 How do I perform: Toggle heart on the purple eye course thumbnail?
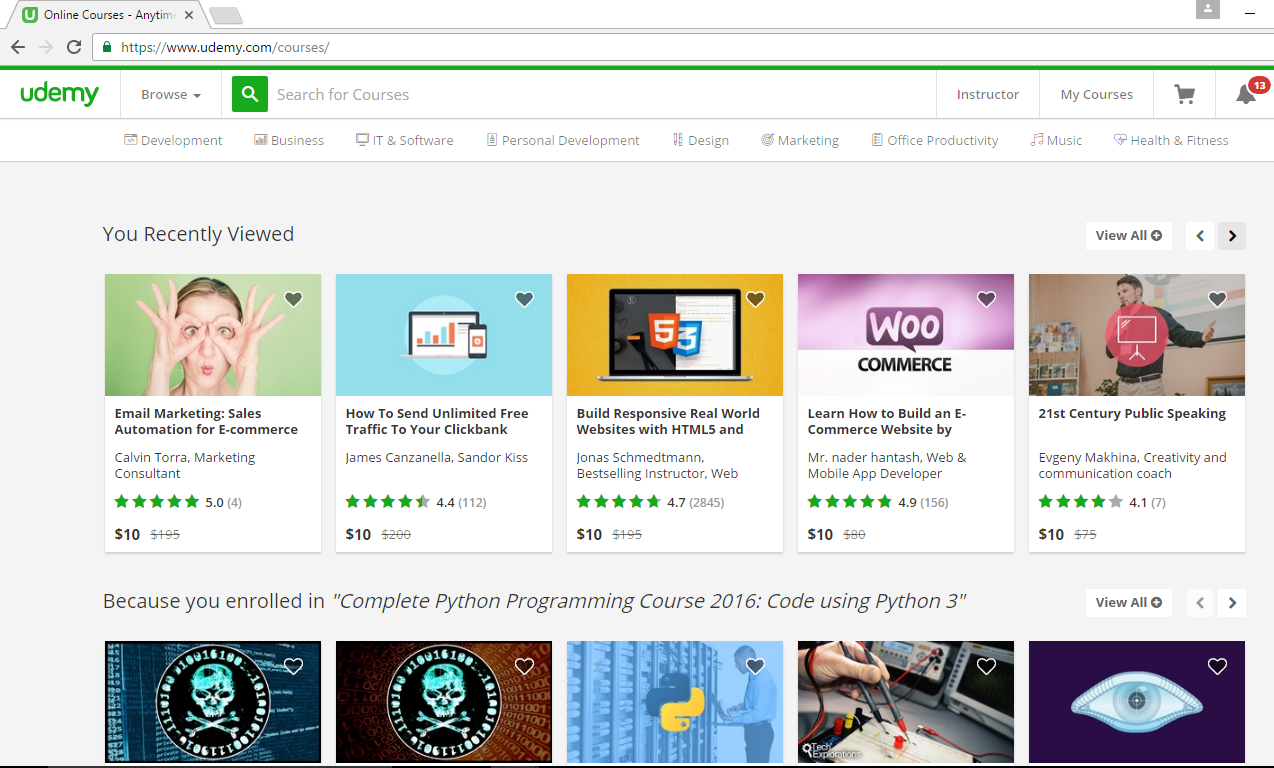(1217, 666)
